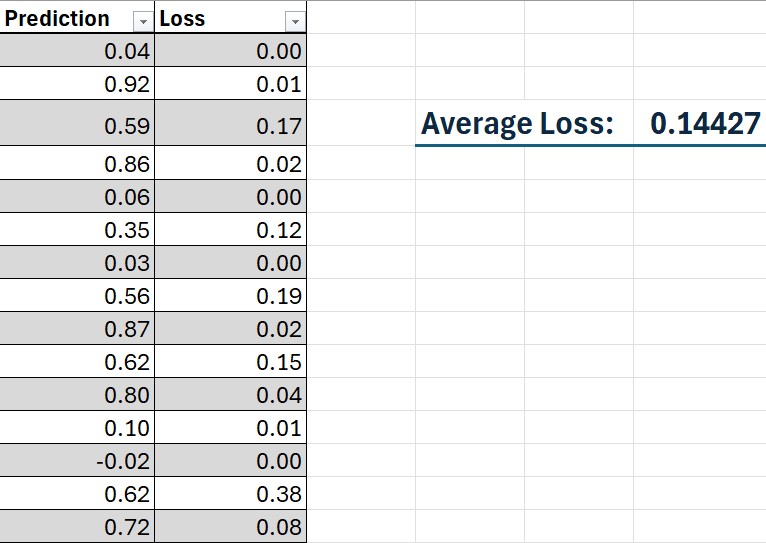Click loss cell showing 0.12

231,230
